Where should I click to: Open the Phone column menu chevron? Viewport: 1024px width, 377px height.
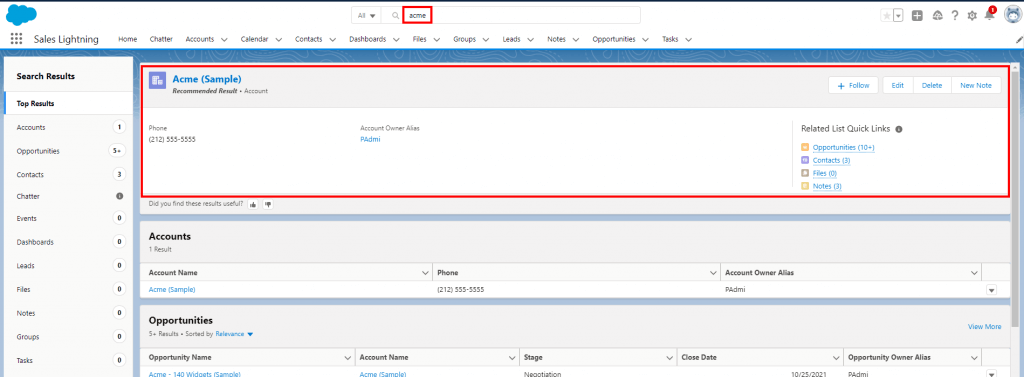tap(712, 272)
